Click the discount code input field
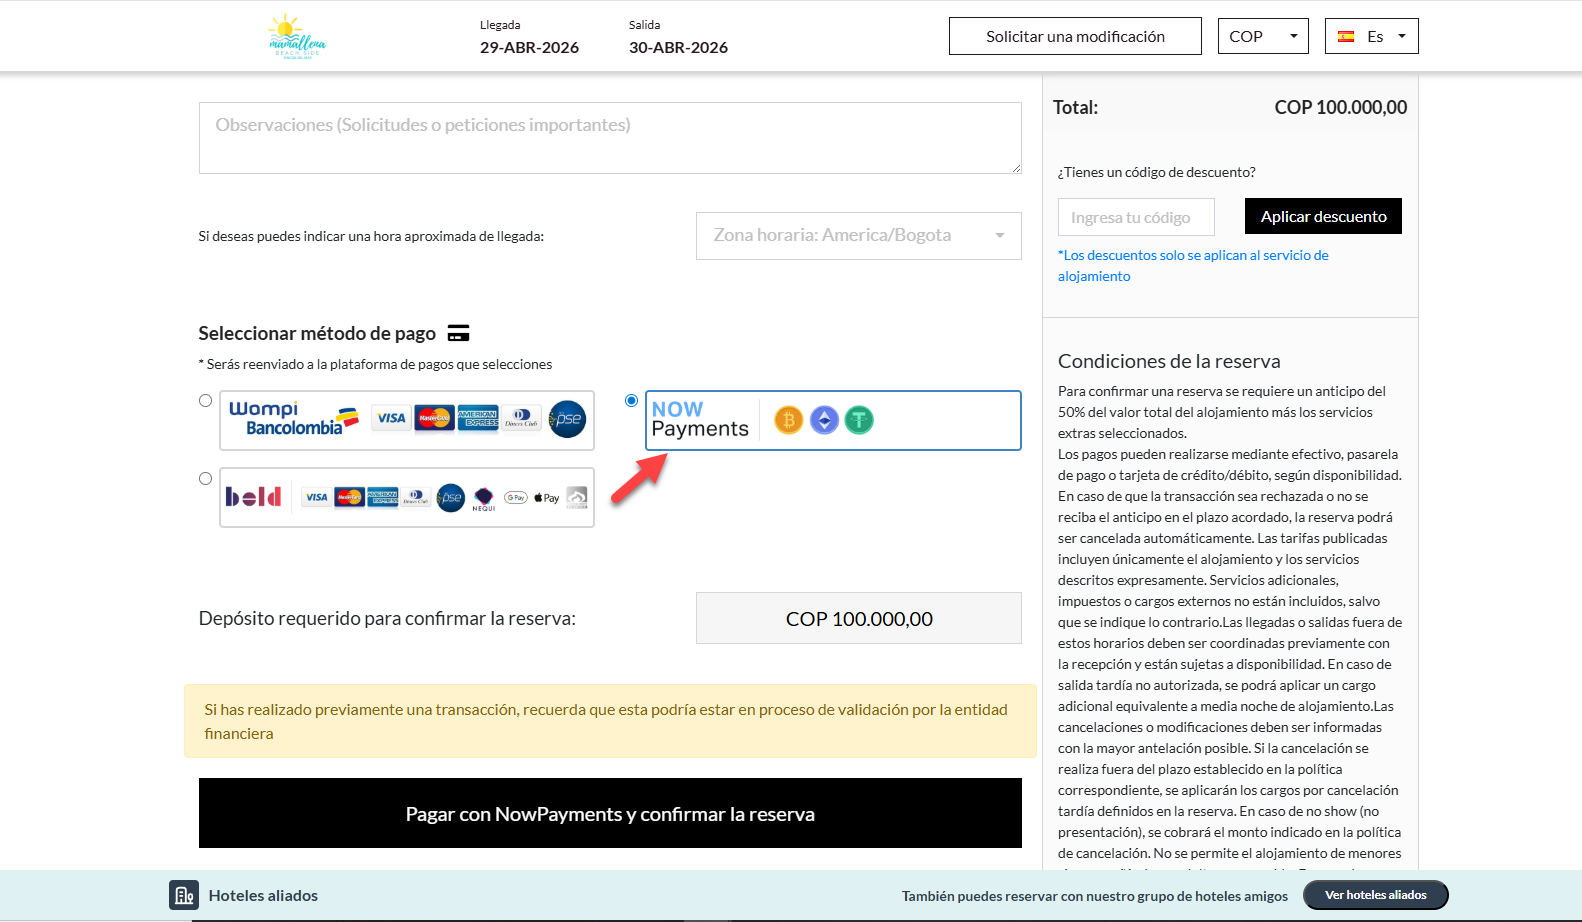The image size is (1582, 922). tap(1135, 217)
